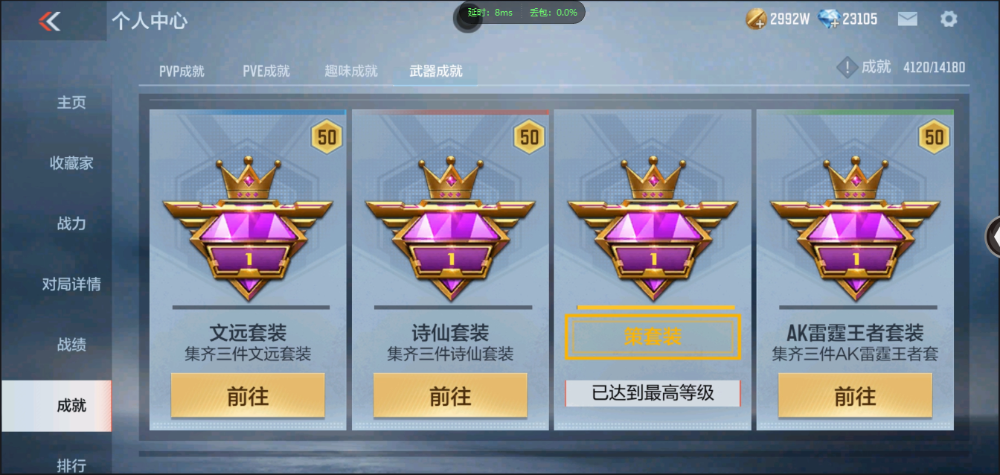
Task: Expand the side arrow on right edge
Action: pyautogui.click(x=994, y=237)
